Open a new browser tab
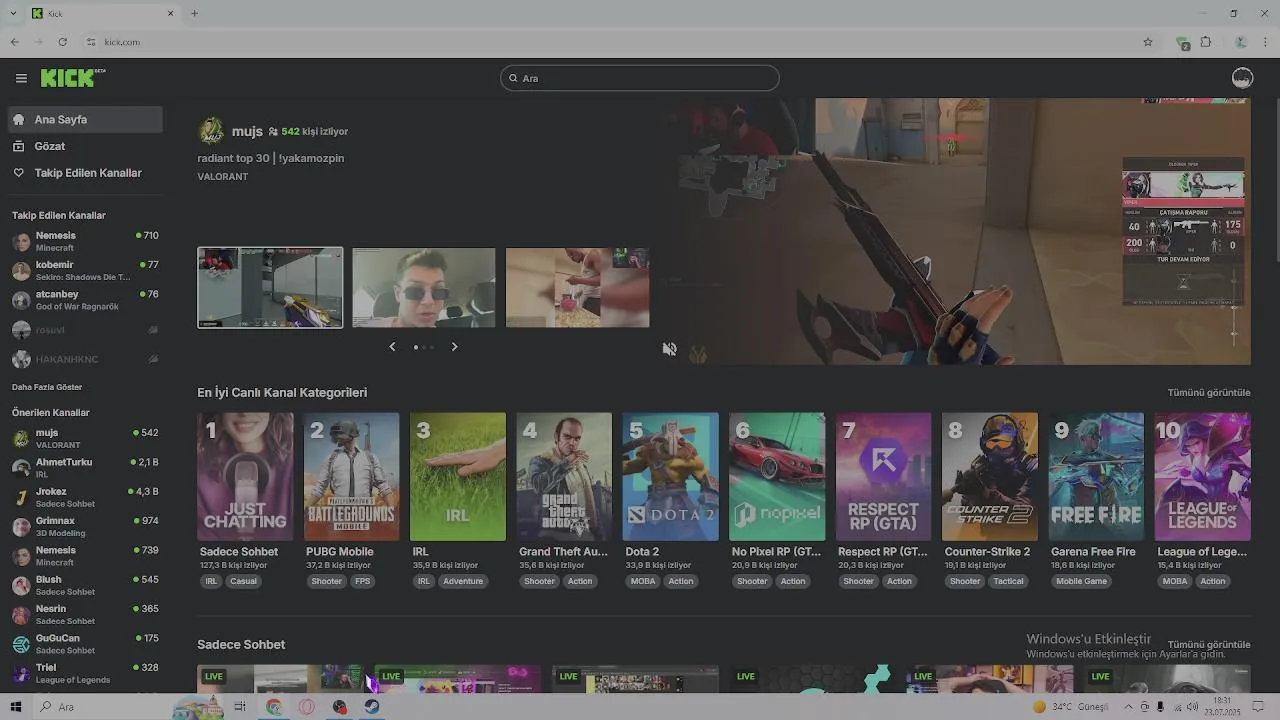1280x720 pixels. pyautogui.click(x=194, y=13)
